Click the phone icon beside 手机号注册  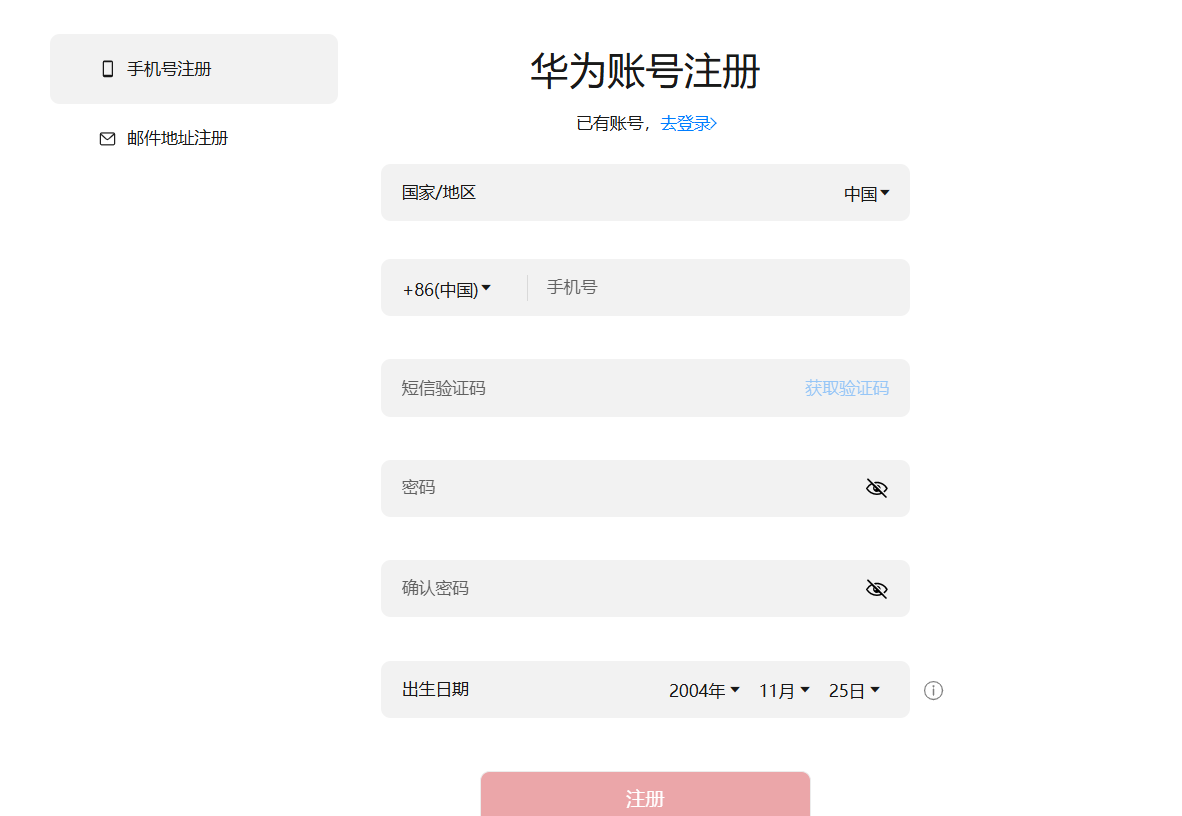[x=108, y=69]
